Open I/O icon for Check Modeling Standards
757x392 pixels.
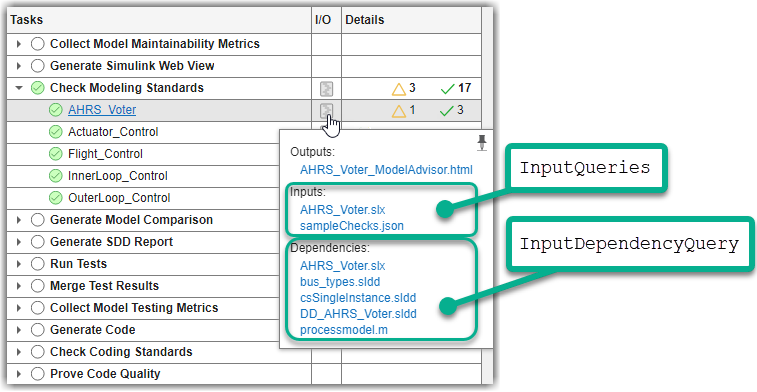(x=326, y=88)
